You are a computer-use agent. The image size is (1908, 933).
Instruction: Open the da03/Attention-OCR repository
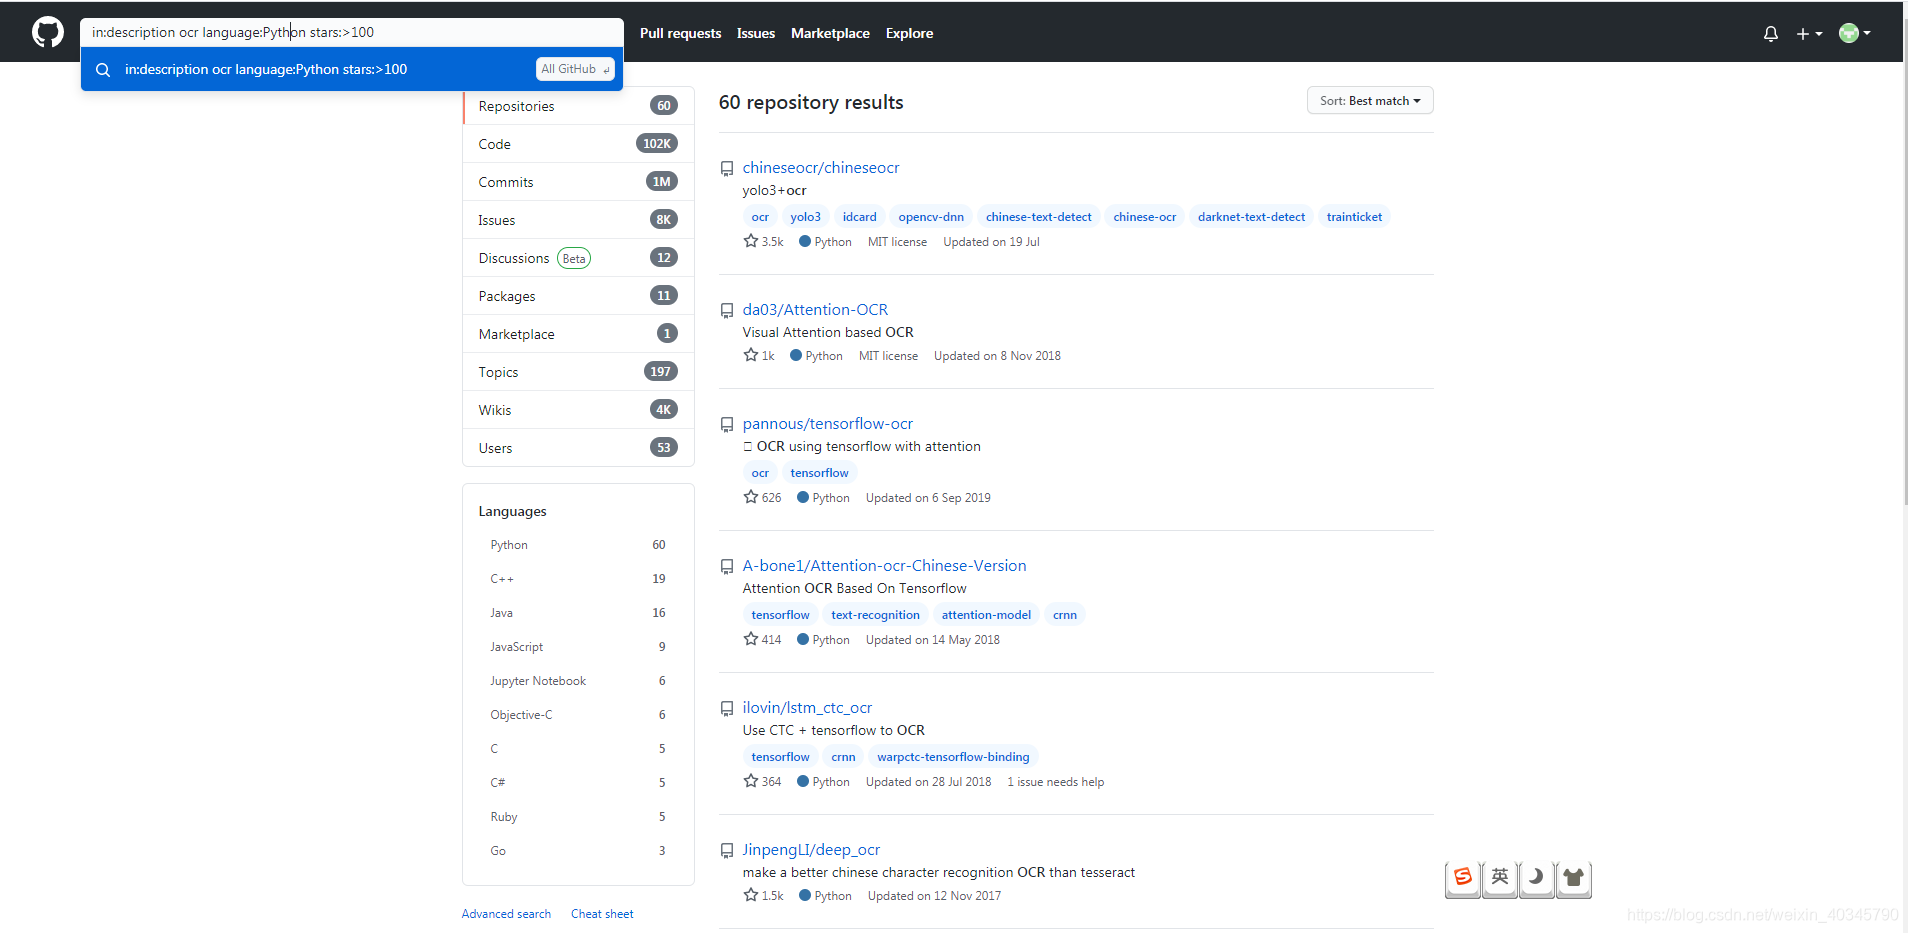(x=815, y=310)
